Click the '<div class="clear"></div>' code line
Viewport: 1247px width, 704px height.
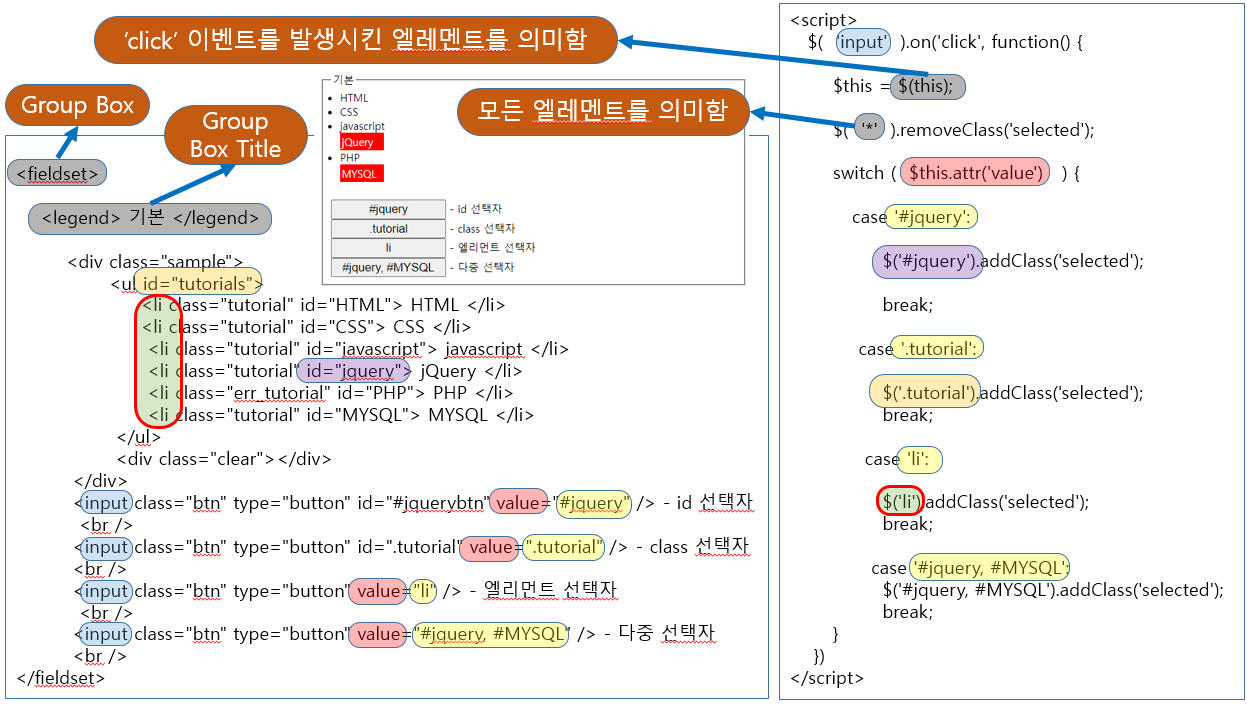click(x=224, y=459)
